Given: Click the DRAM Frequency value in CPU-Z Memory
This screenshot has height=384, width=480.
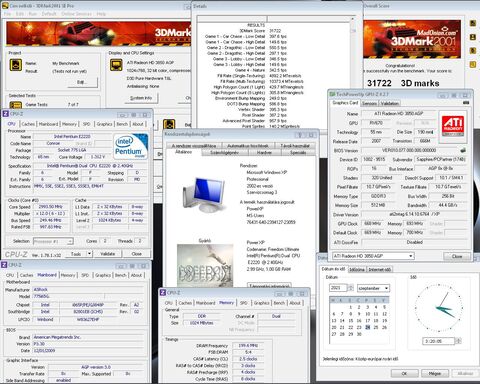Looking at the screenshot, I should pos(249,346).
